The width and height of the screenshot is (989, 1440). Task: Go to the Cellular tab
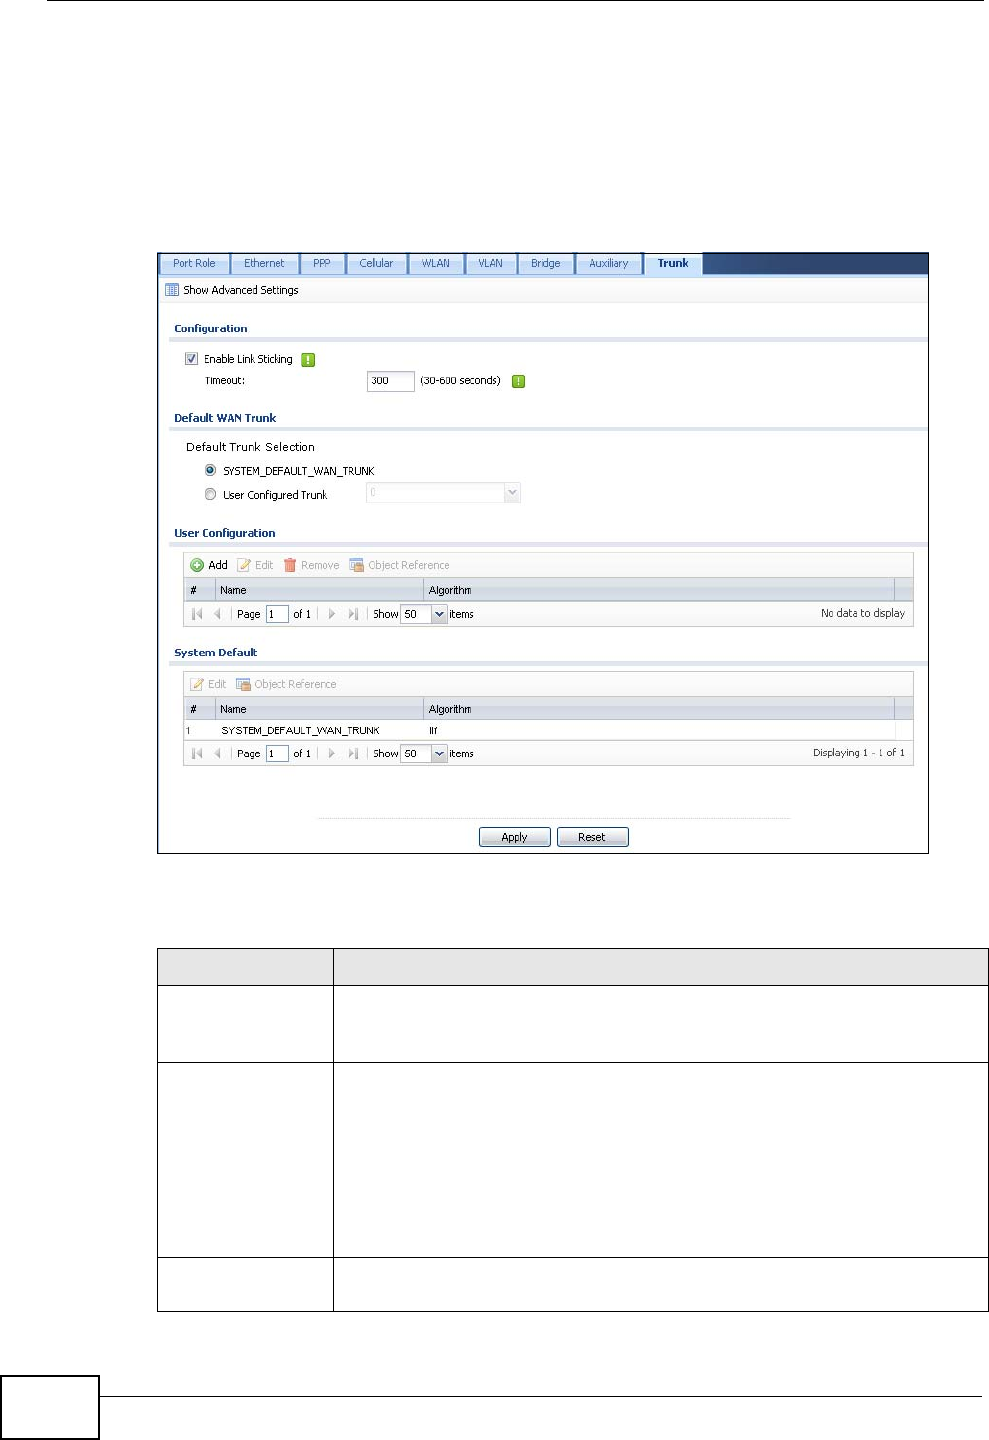click(x=376, y=264)
